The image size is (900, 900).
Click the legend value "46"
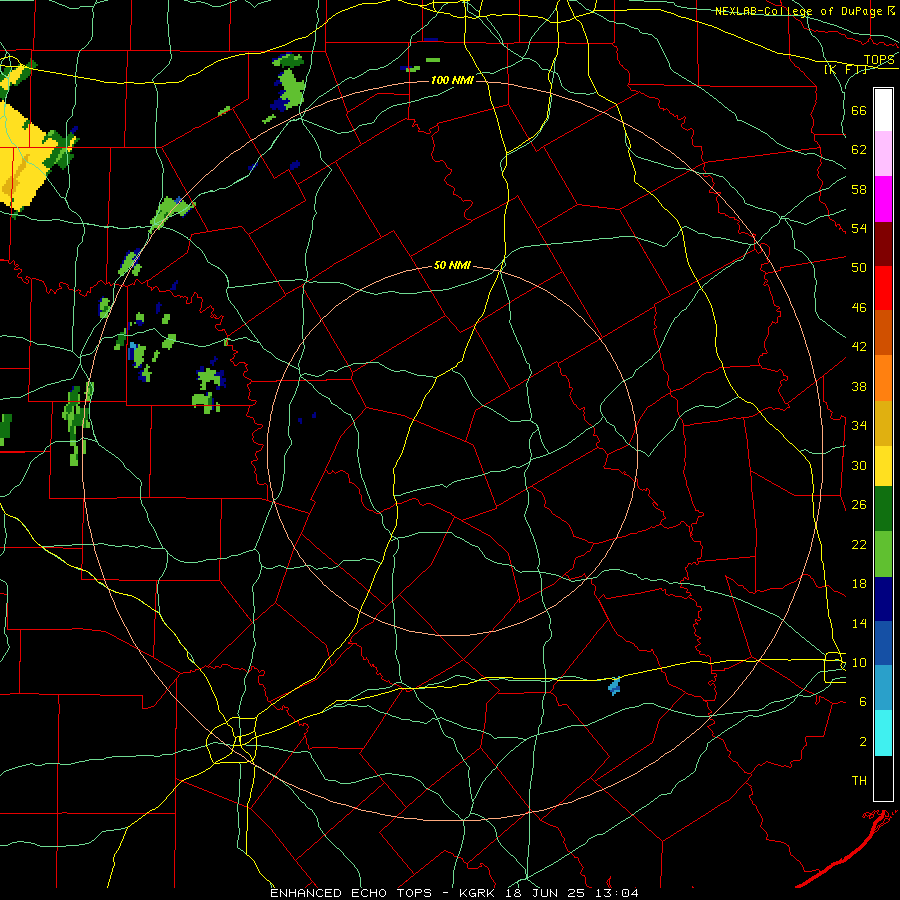click(x=859, y=308)
